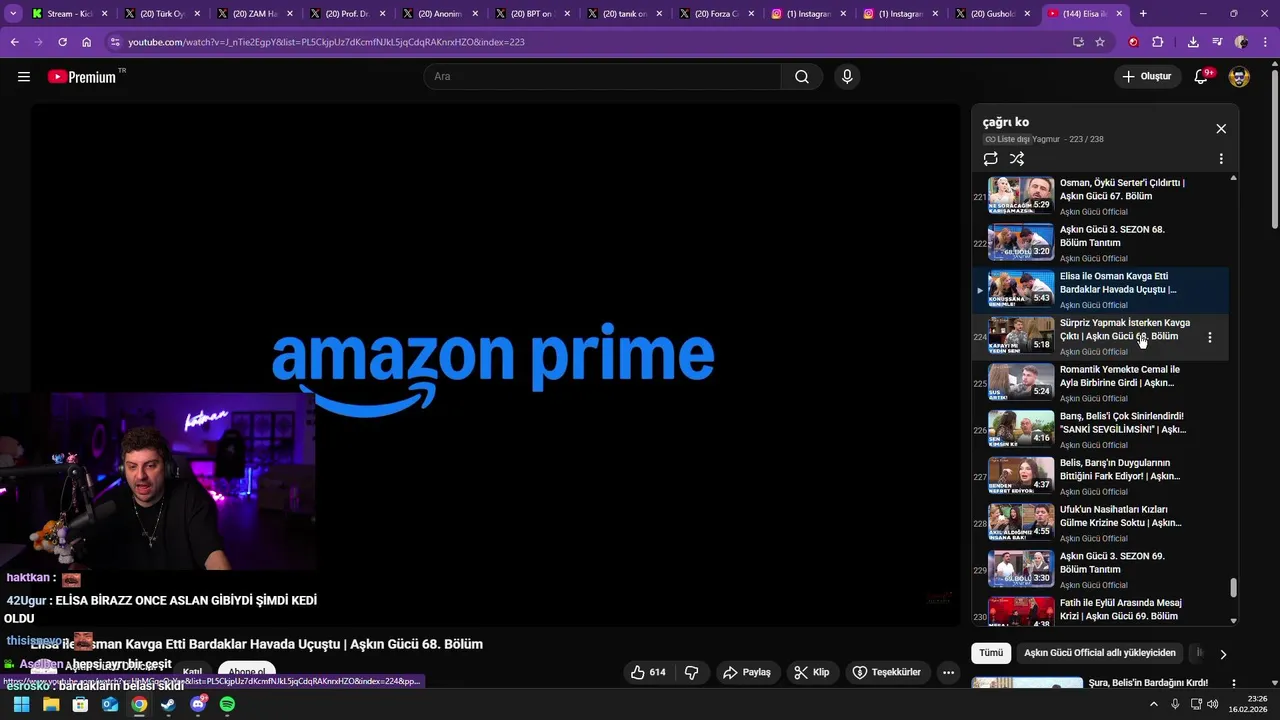Click Aşkın Gücü Official under Osman, Öykü video
This screenshot has width=1280, height=720.
tap(1093, 212)
